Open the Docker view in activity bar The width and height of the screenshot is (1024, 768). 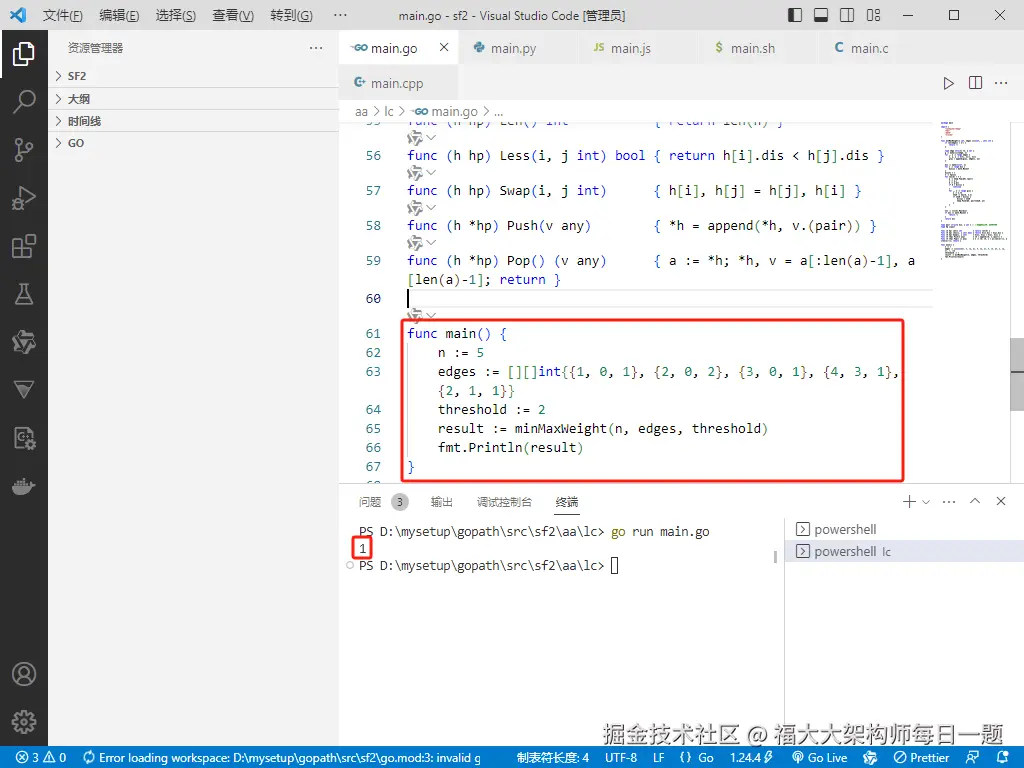point(24,487)
